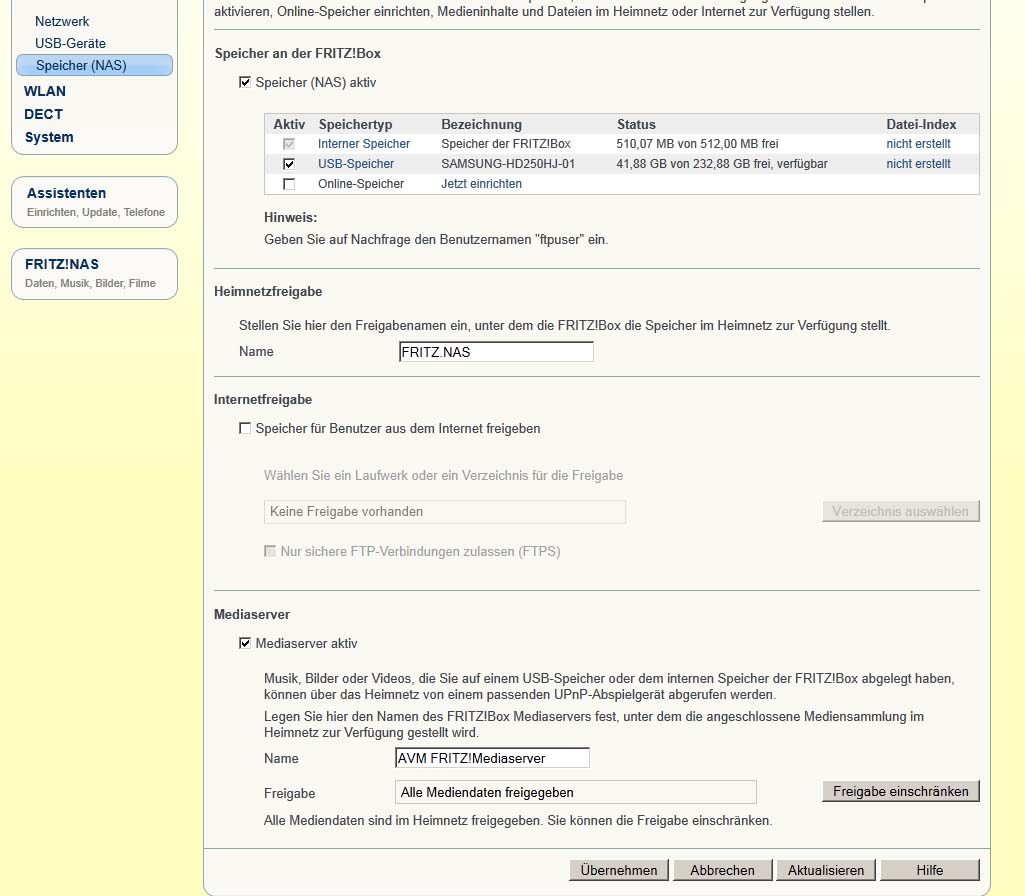Image resolution: width=1025 pixels, height=896 pixels.
Task: Toggle the Speicher (NAS) aktiv checkbox
Action: click(245, 82)
